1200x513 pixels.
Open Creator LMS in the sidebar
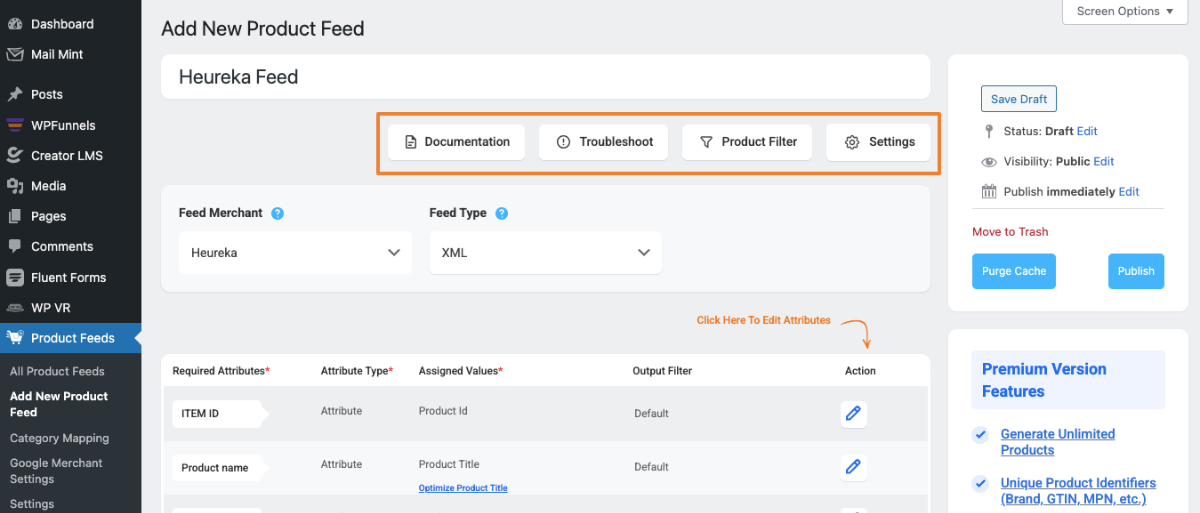tap(66, 155)
